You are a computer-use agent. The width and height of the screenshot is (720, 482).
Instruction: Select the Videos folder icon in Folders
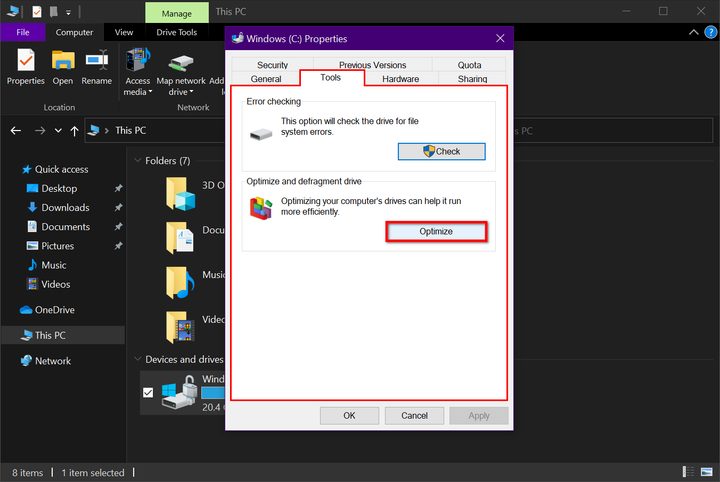180,327
